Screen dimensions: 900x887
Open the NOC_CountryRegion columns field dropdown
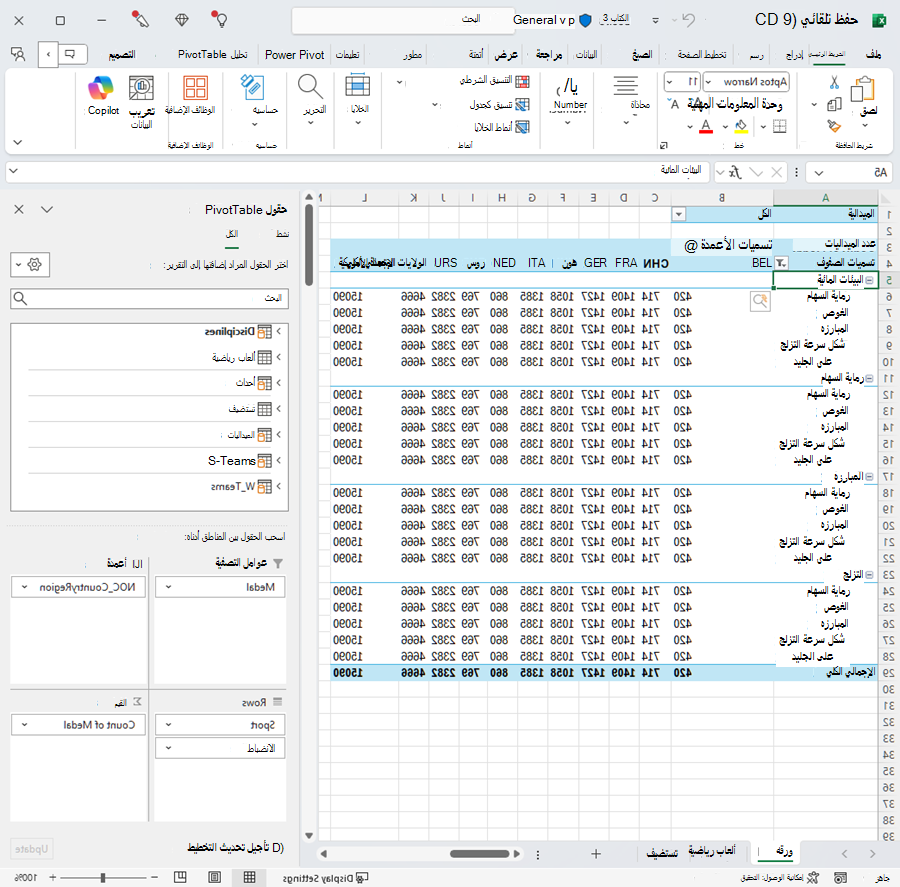(24, 587)
